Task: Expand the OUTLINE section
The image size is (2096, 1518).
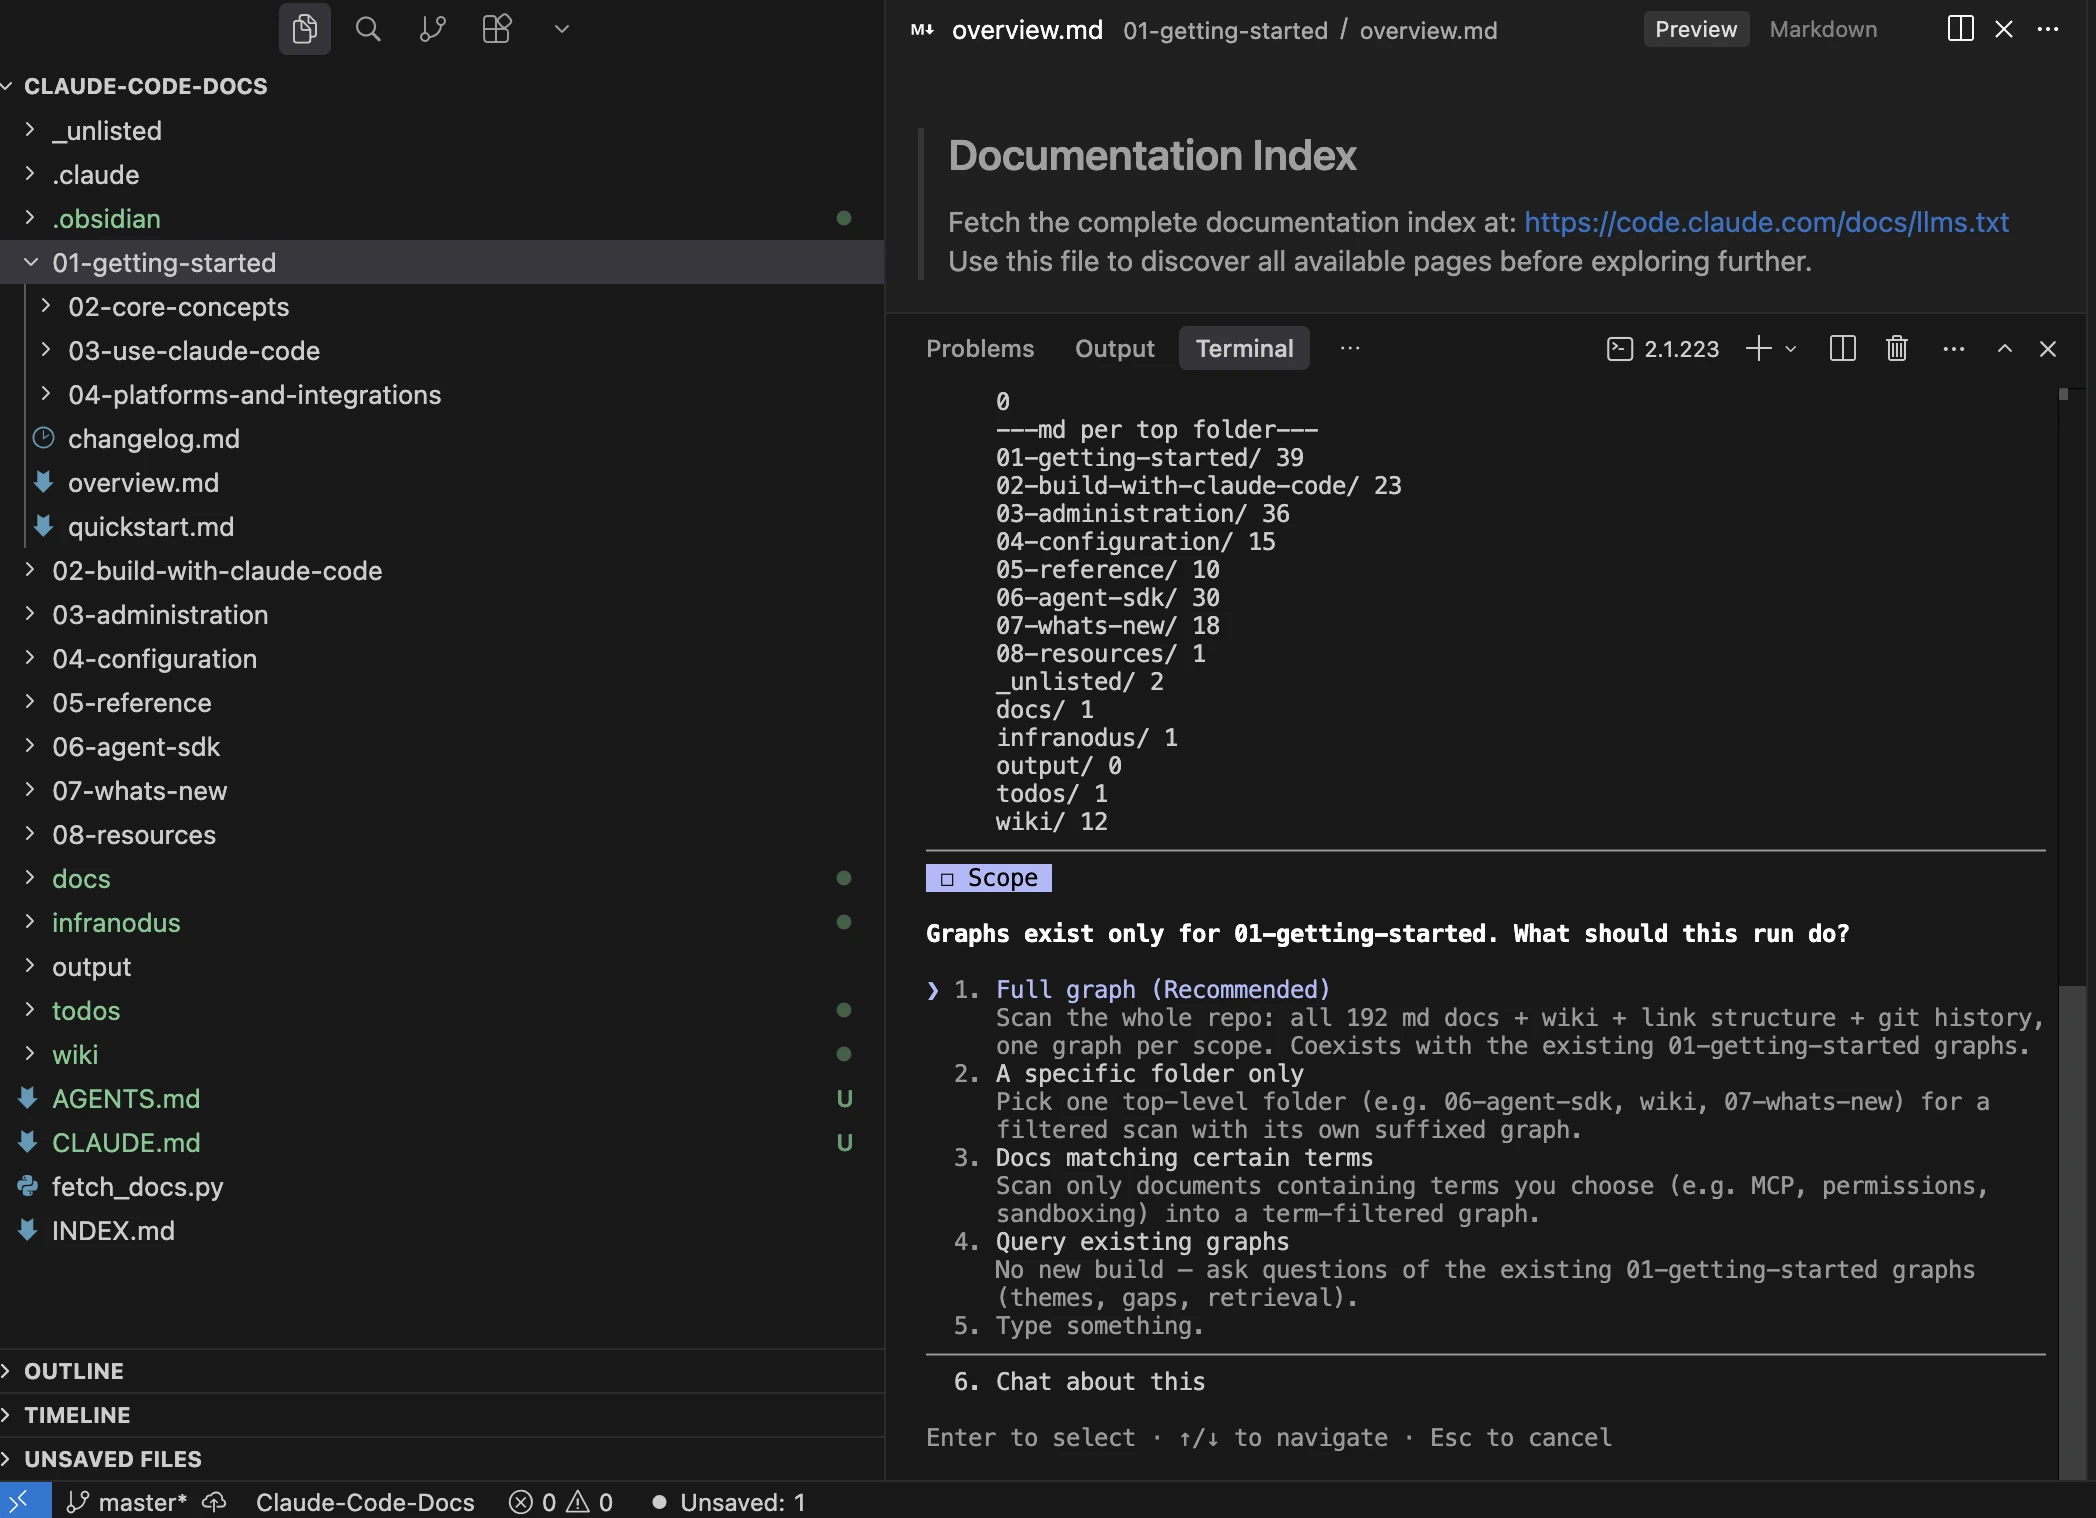Action: [x=442, y=1371]
